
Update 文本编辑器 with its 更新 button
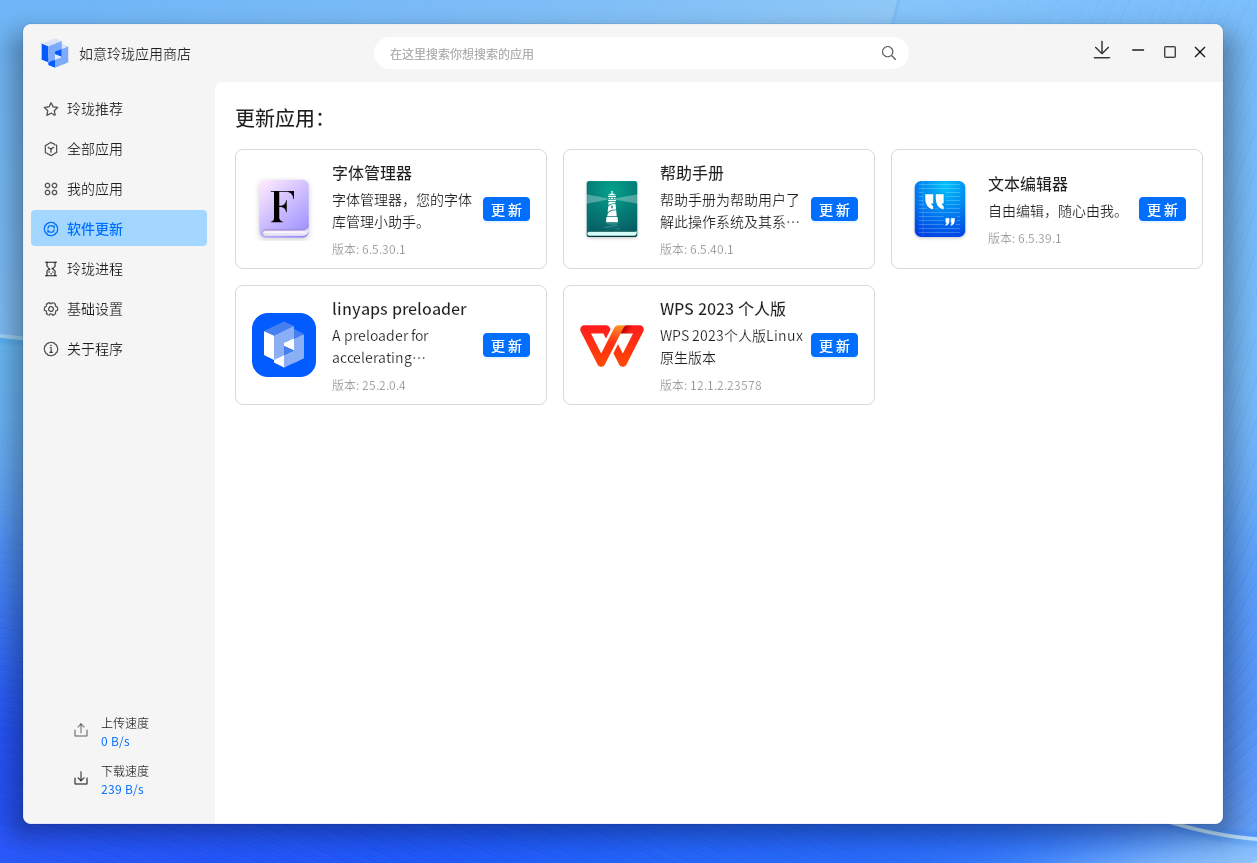tap(1162, 210)
